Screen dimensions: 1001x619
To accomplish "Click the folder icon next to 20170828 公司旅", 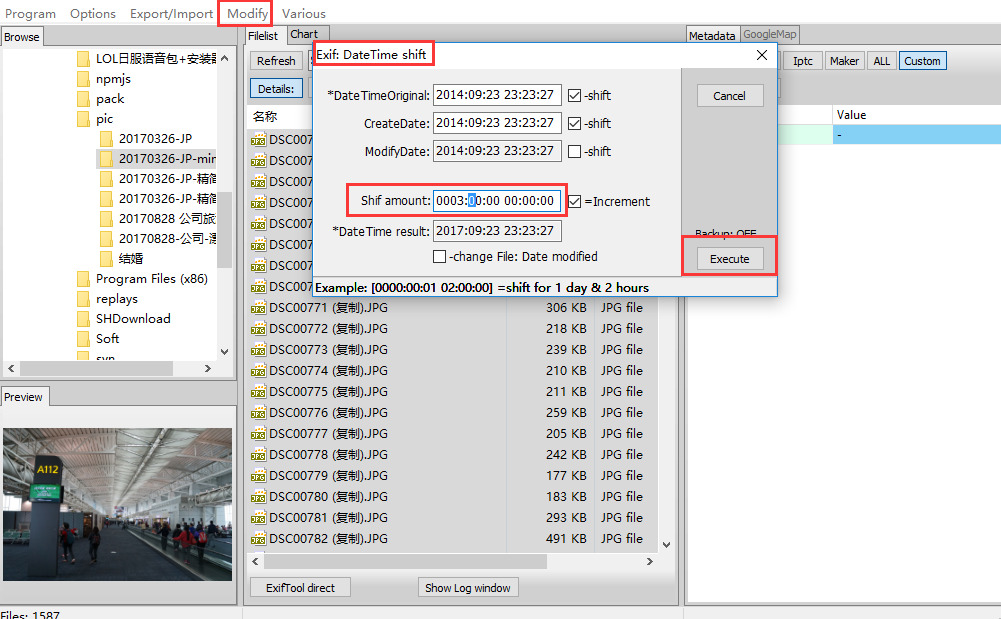I will (x=107, y=219).
